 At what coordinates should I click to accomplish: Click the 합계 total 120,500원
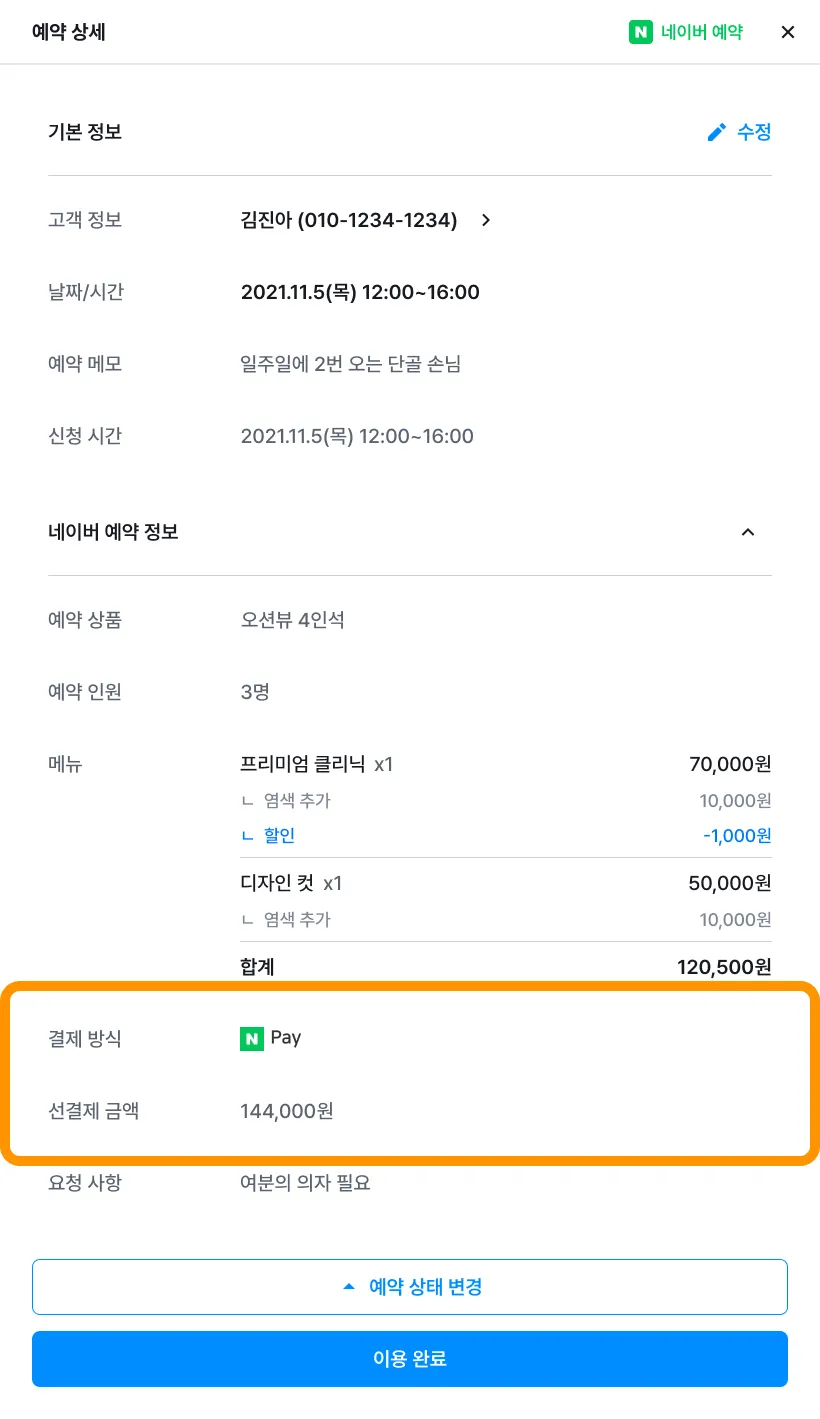pos(724,966)
